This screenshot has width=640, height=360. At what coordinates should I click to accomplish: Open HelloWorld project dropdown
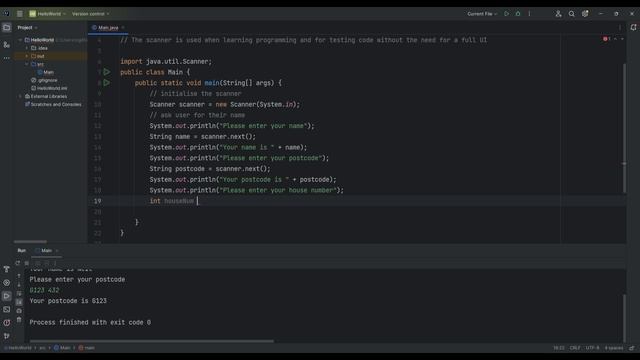tap(47, 13)
